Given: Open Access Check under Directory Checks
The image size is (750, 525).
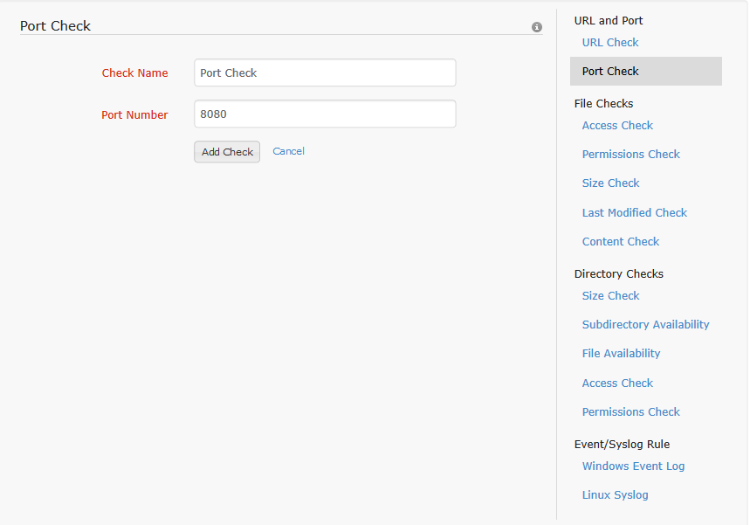Looking at the screenshot, I should 617,383.
